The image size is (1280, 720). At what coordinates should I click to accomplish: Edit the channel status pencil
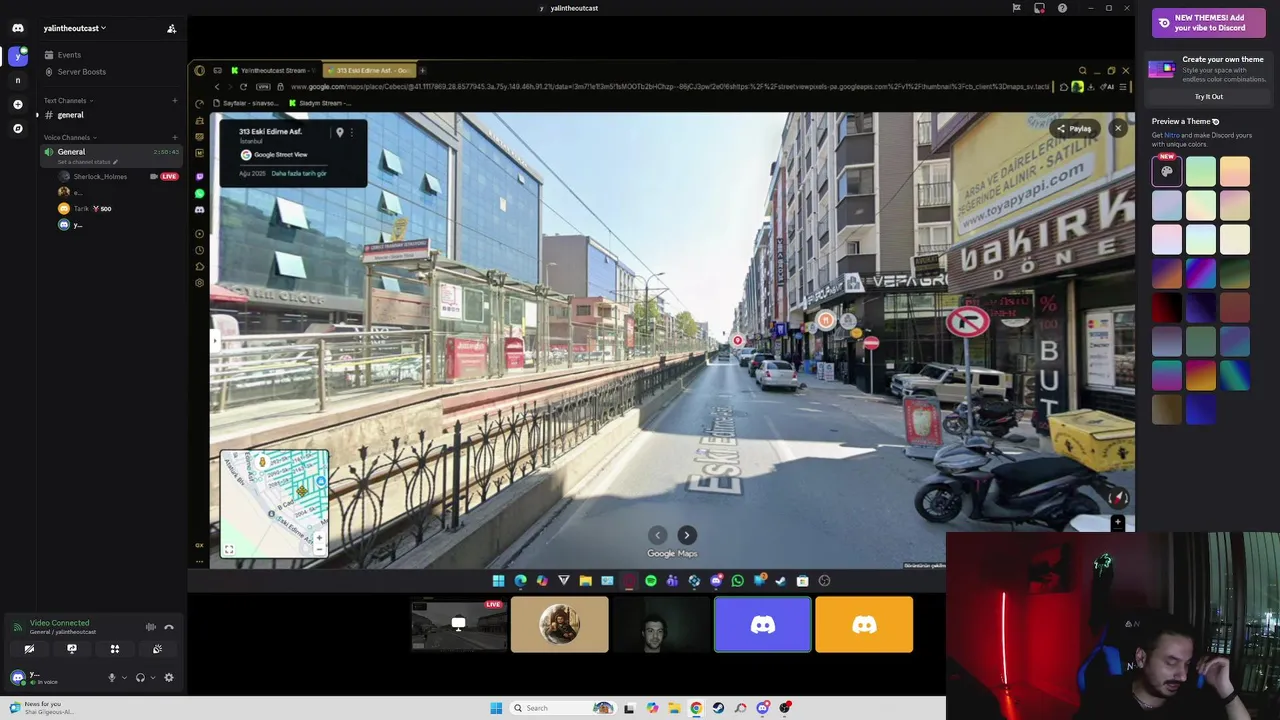click(115, 162)
